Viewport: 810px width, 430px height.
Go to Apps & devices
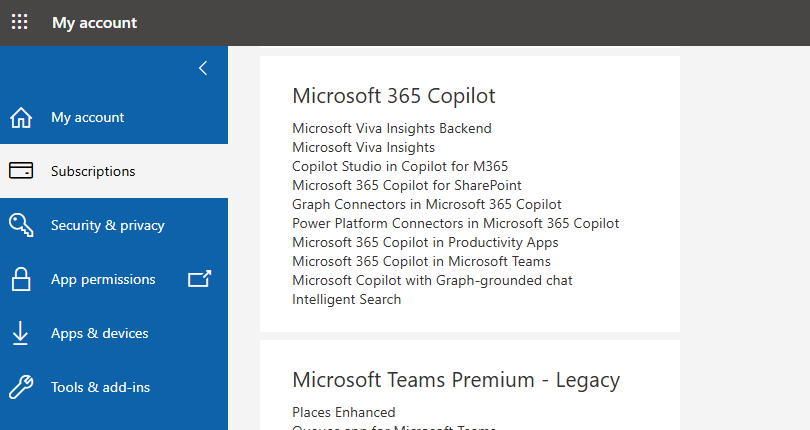(99, 333)
